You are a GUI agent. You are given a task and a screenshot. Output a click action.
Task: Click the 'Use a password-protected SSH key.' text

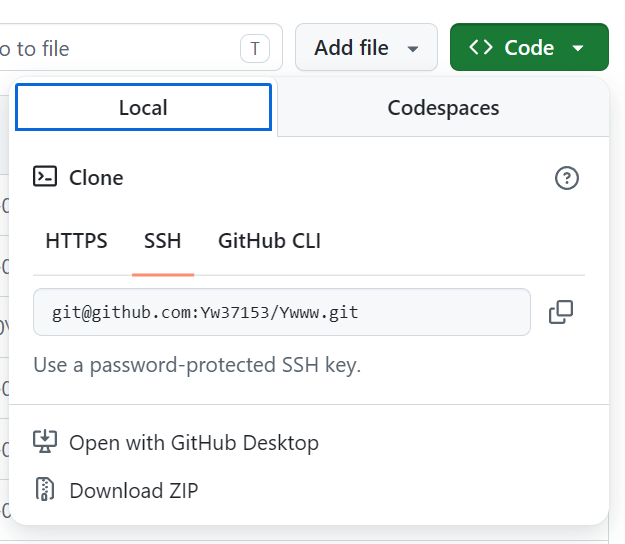(197, 365)
